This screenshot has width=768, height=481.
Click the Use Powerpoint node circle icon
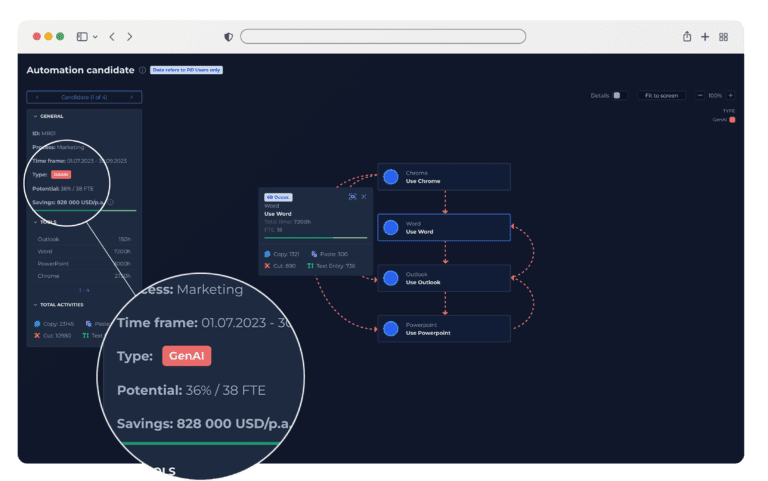391,329
